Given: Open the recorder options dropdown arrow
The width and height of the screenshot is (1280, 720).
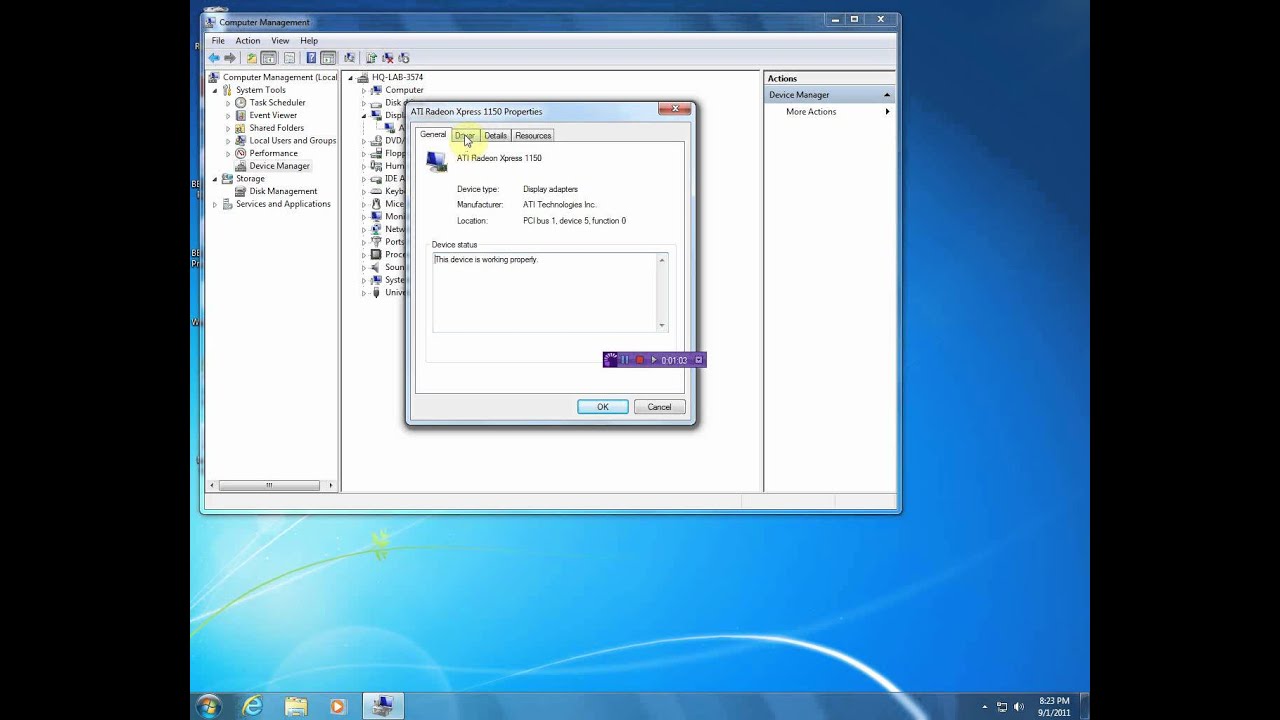Looking at the screenshot, I should click(x=699, y=360).
